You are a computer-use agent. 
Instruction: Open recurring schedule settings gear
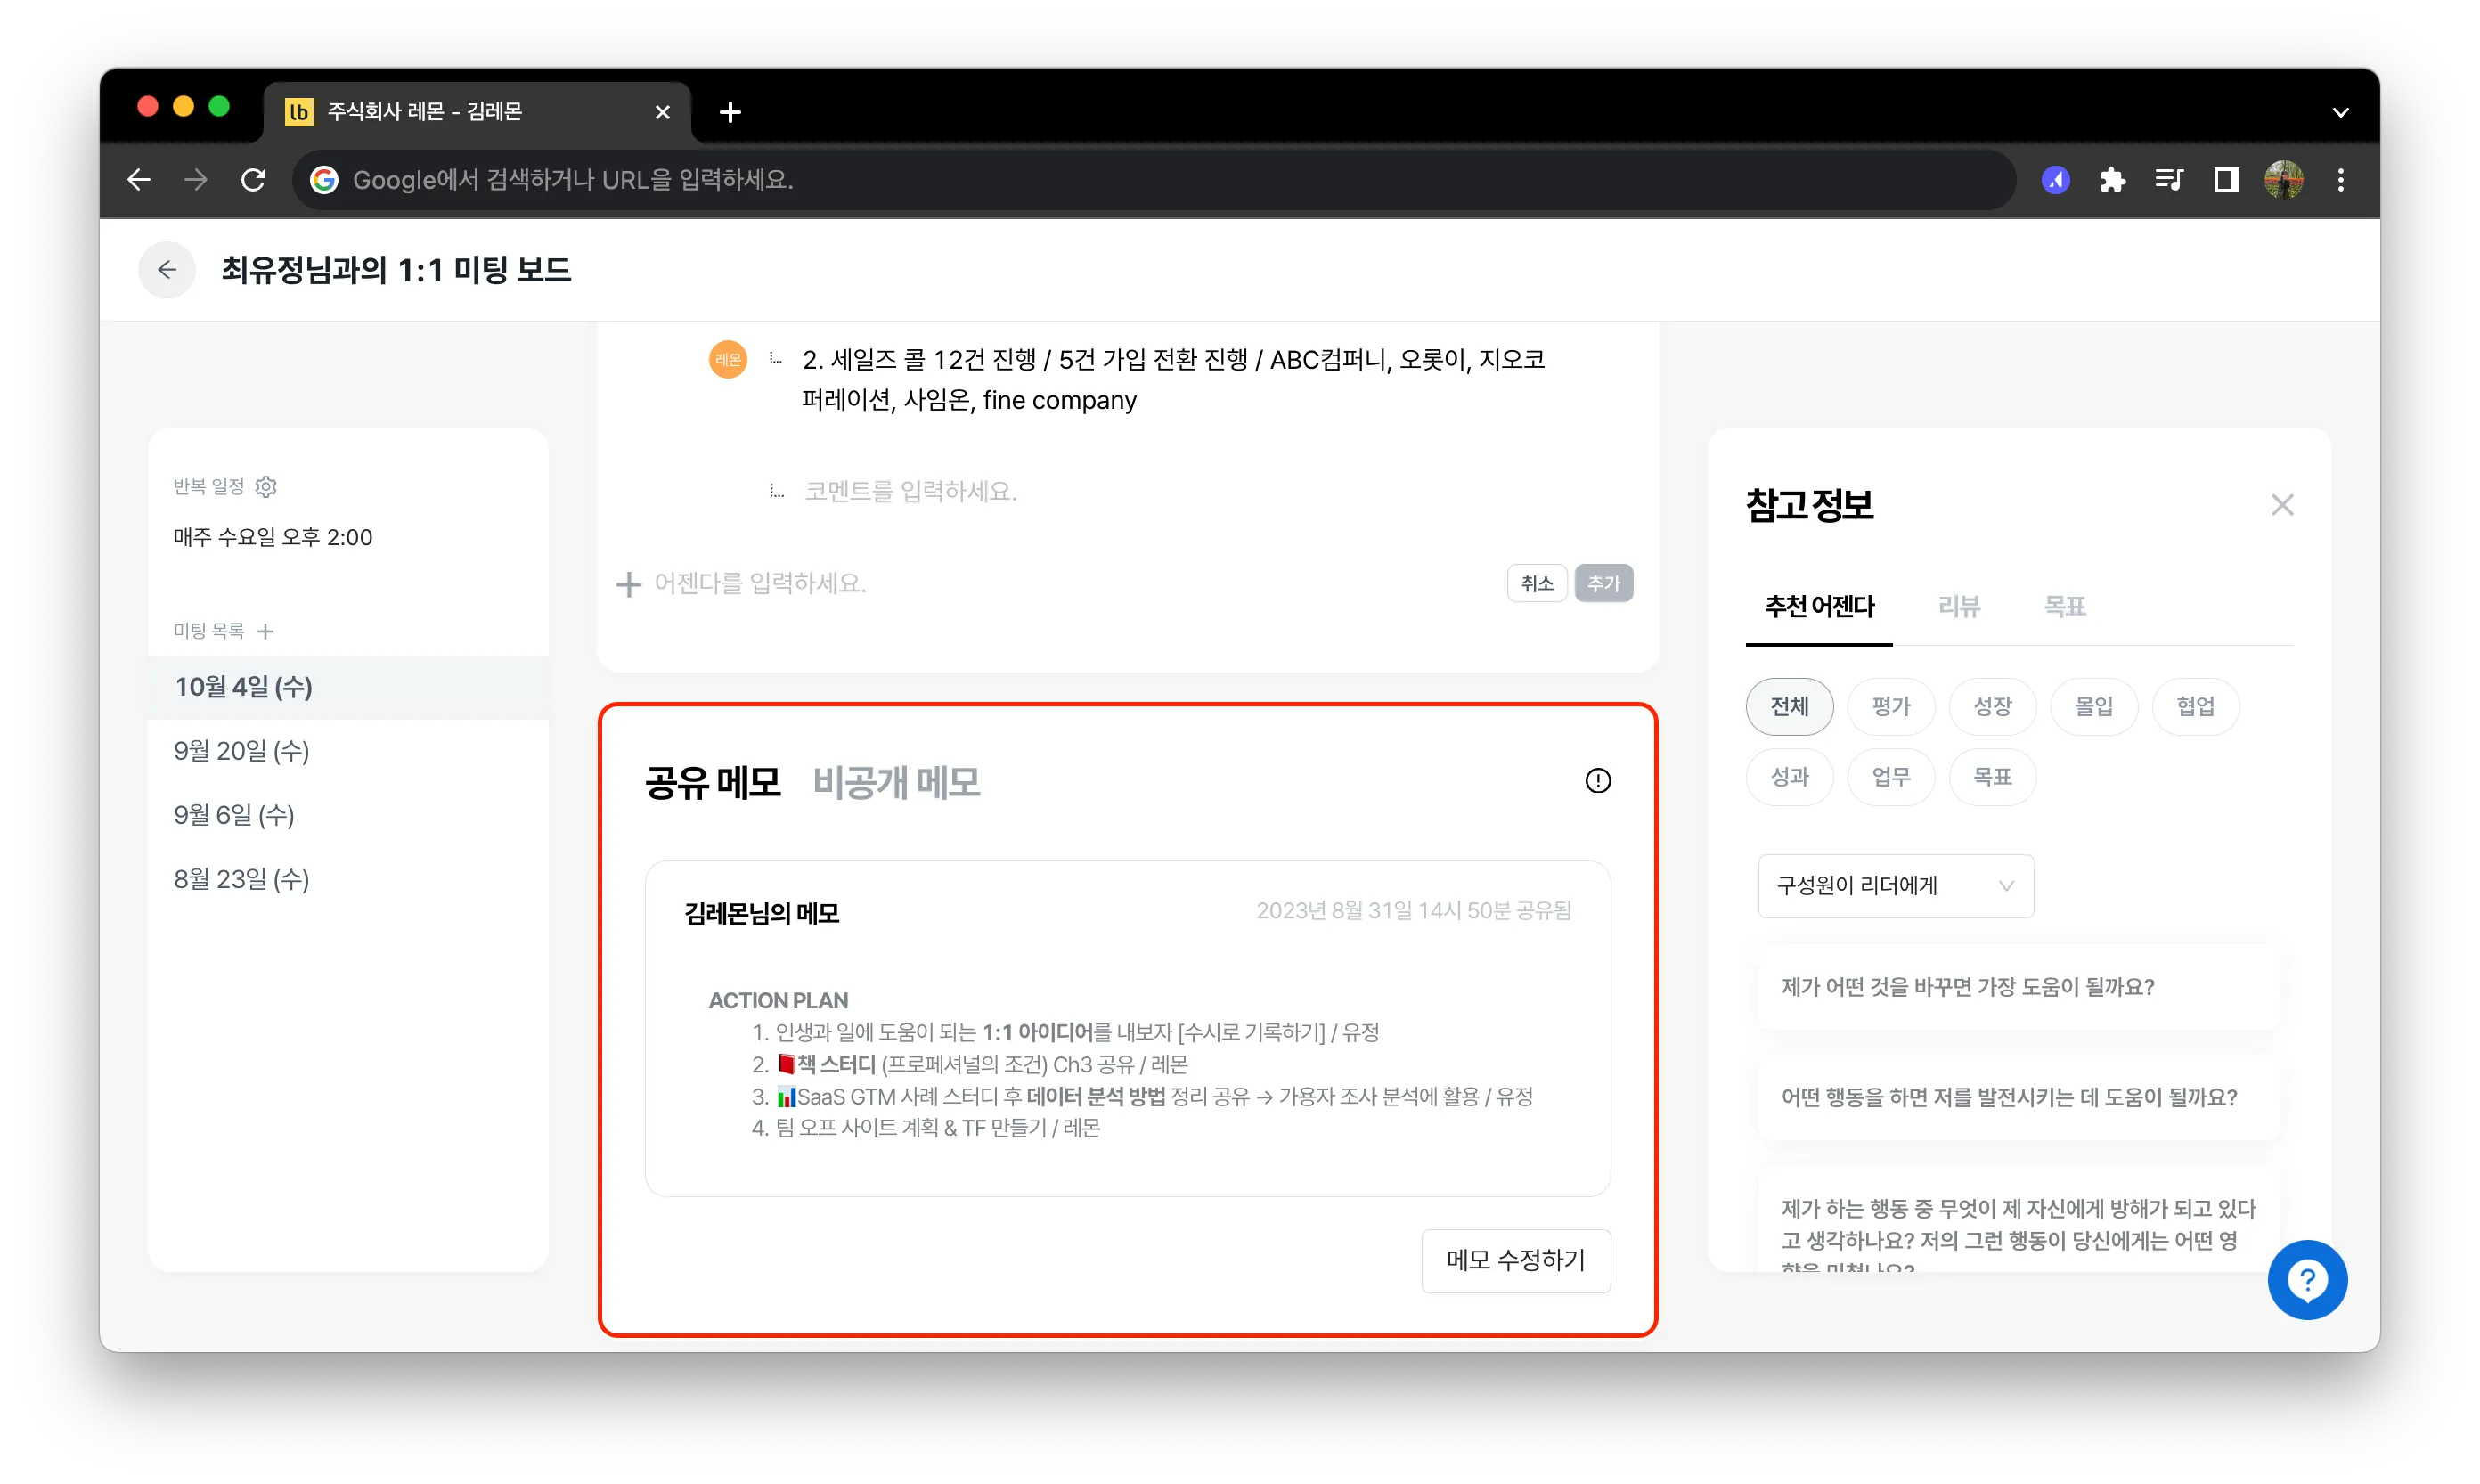pyautogui.click(x=266, y=487)
